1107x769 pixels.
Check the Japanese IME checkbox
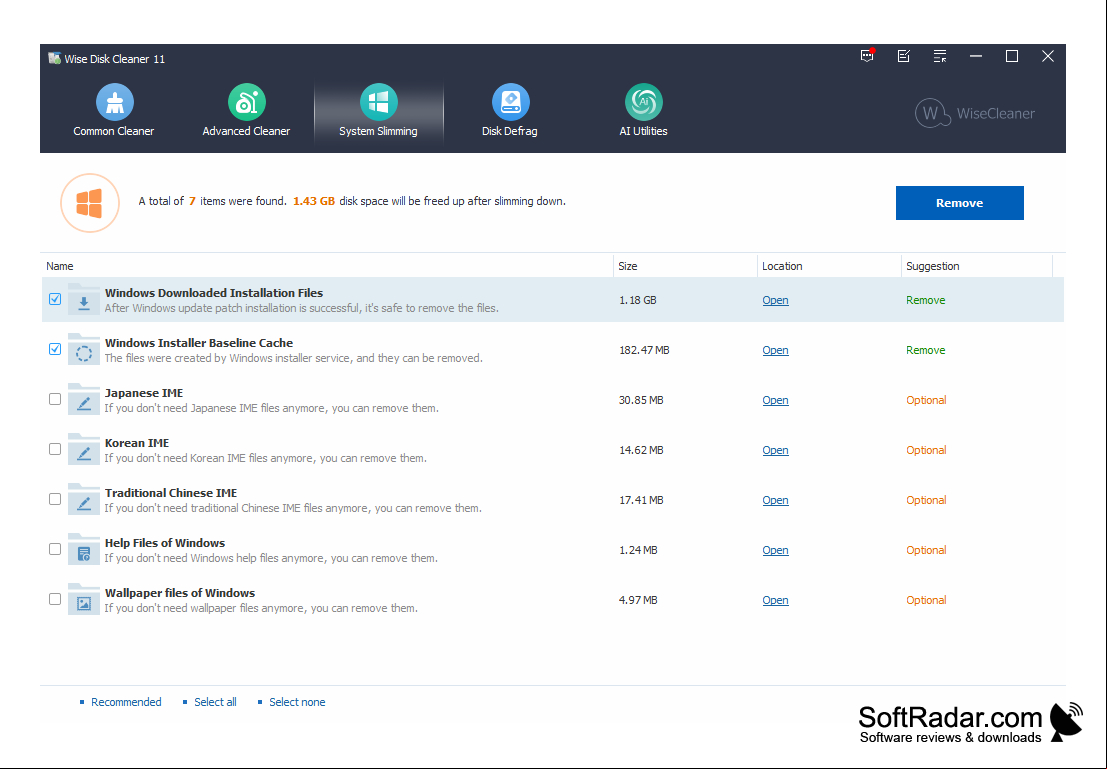[55, 399]
